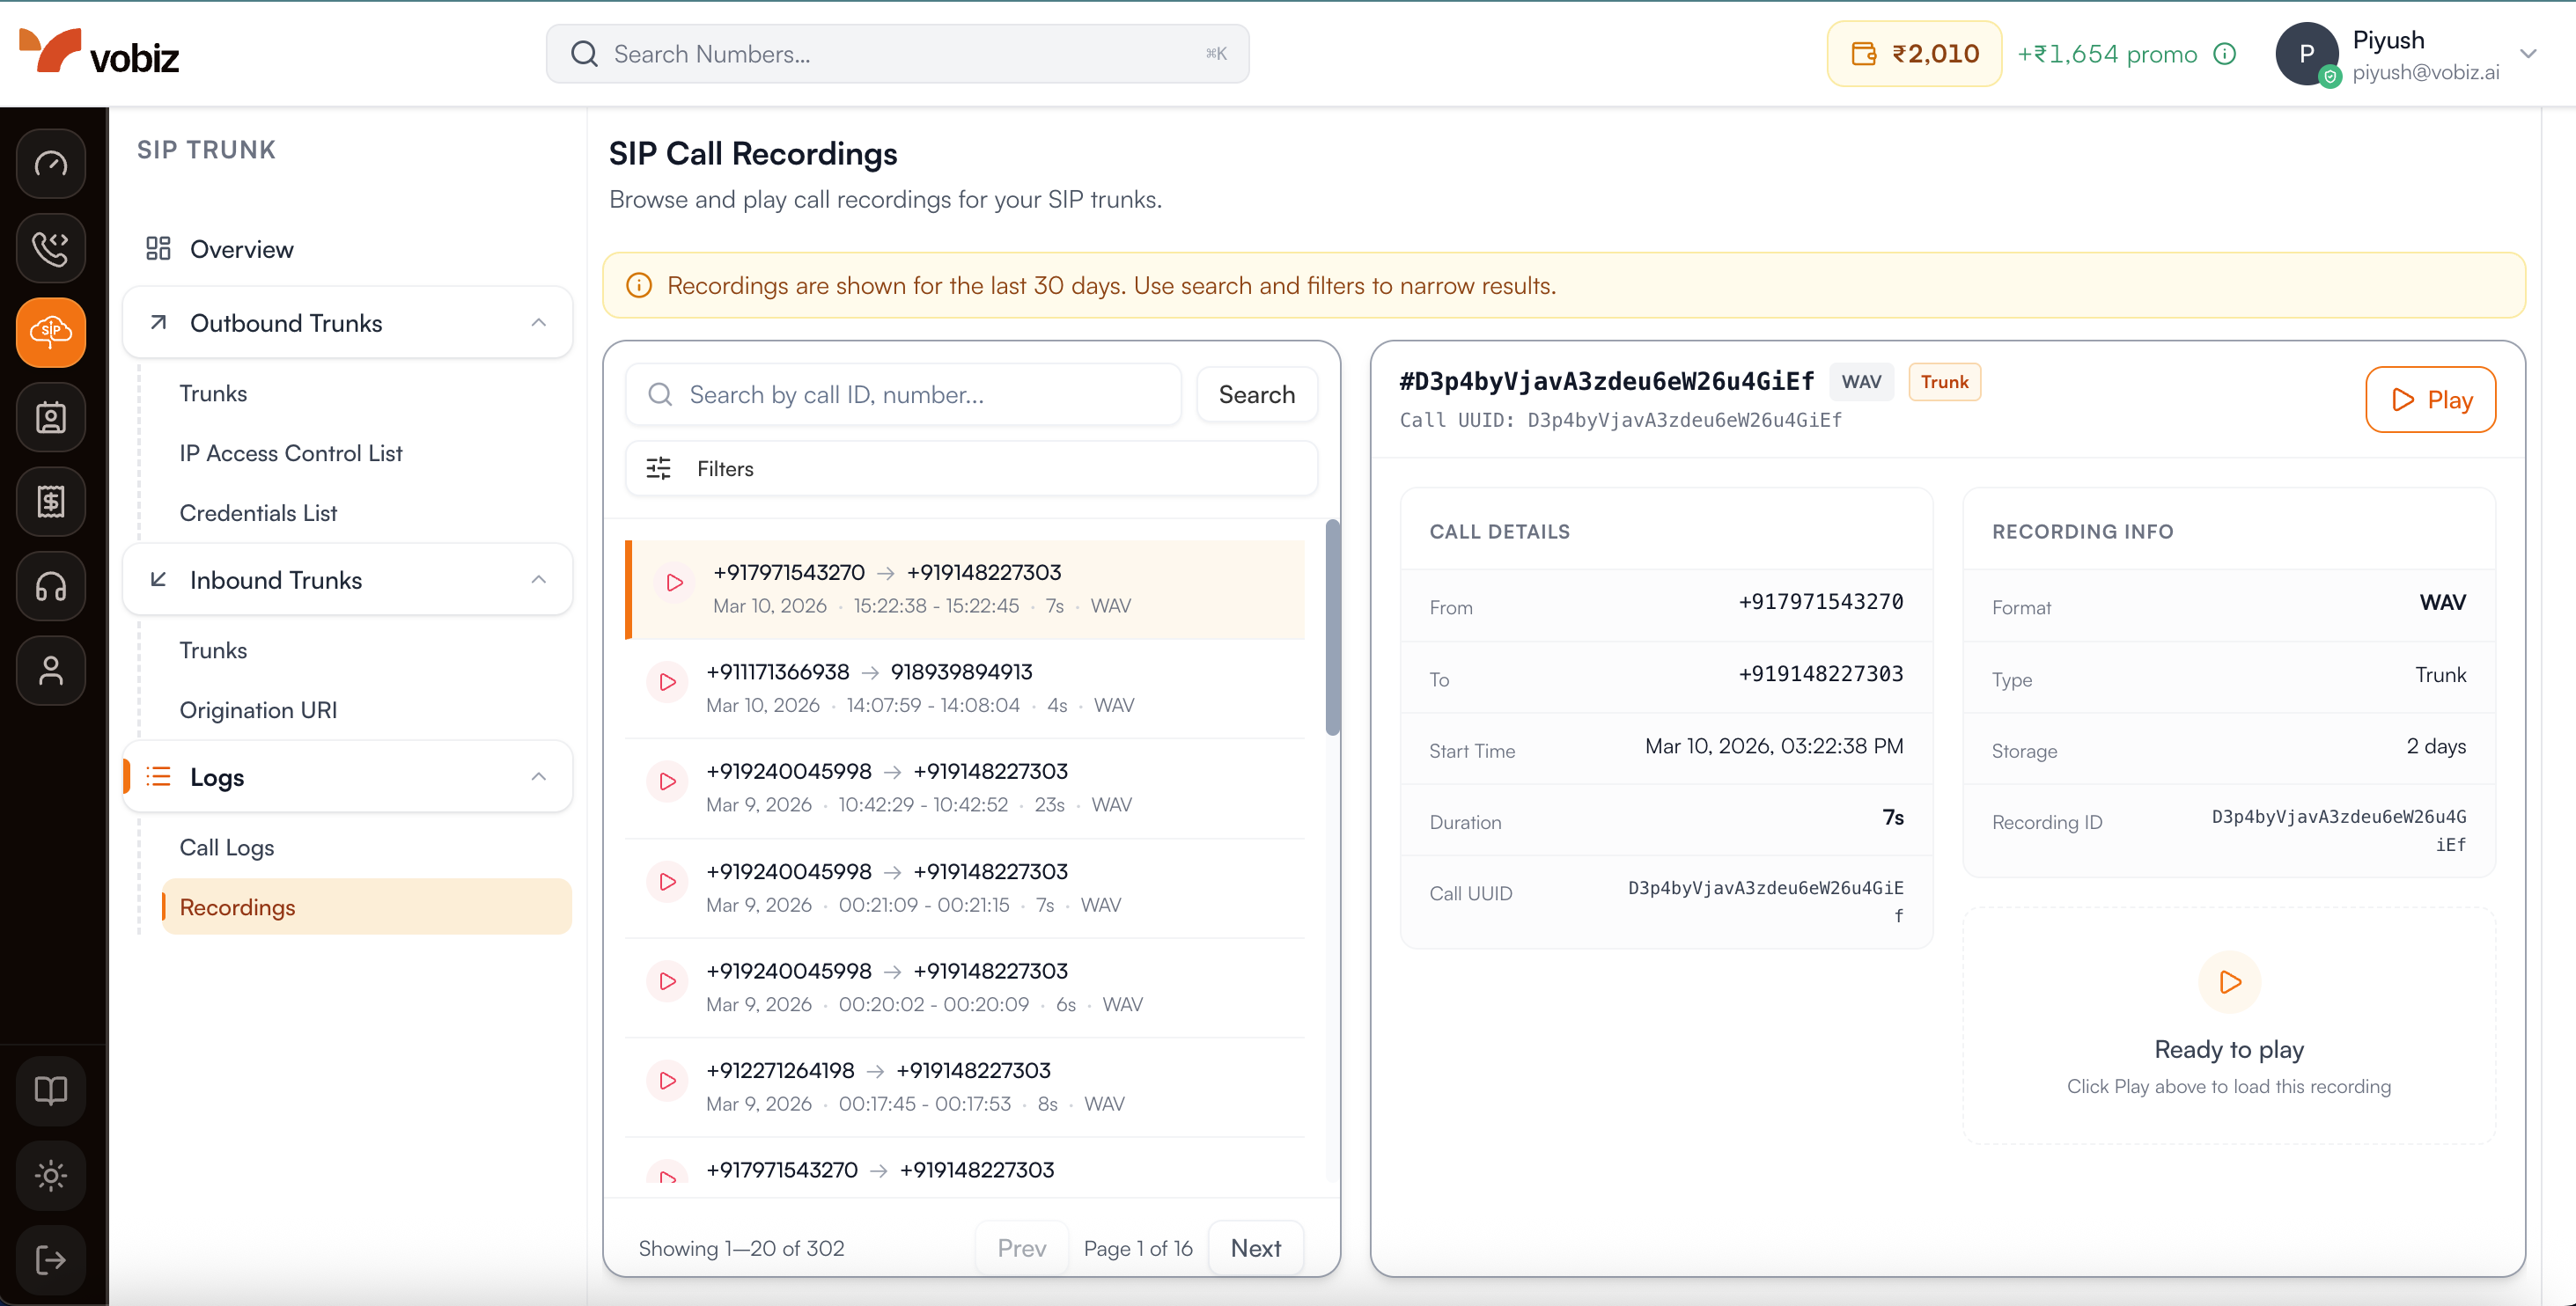2576x1306 pixels.
Task: Click the logout icon at sidebar bottom
Action: (x=51, y=1259)
